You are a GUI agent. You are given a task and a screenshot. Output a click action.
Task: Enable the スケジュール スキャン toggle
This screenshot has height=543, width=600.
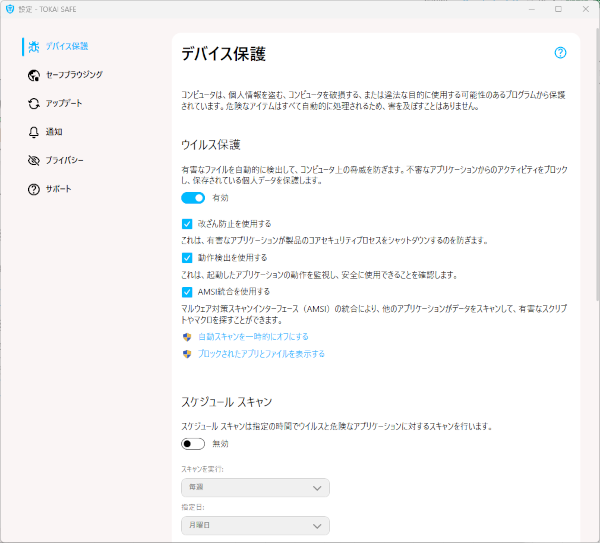tap(193, 443)
